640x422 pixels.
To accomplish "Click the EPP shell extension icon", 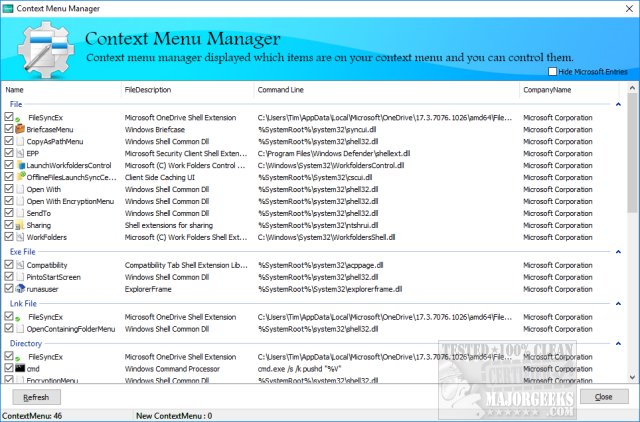I will click(20, 153).
